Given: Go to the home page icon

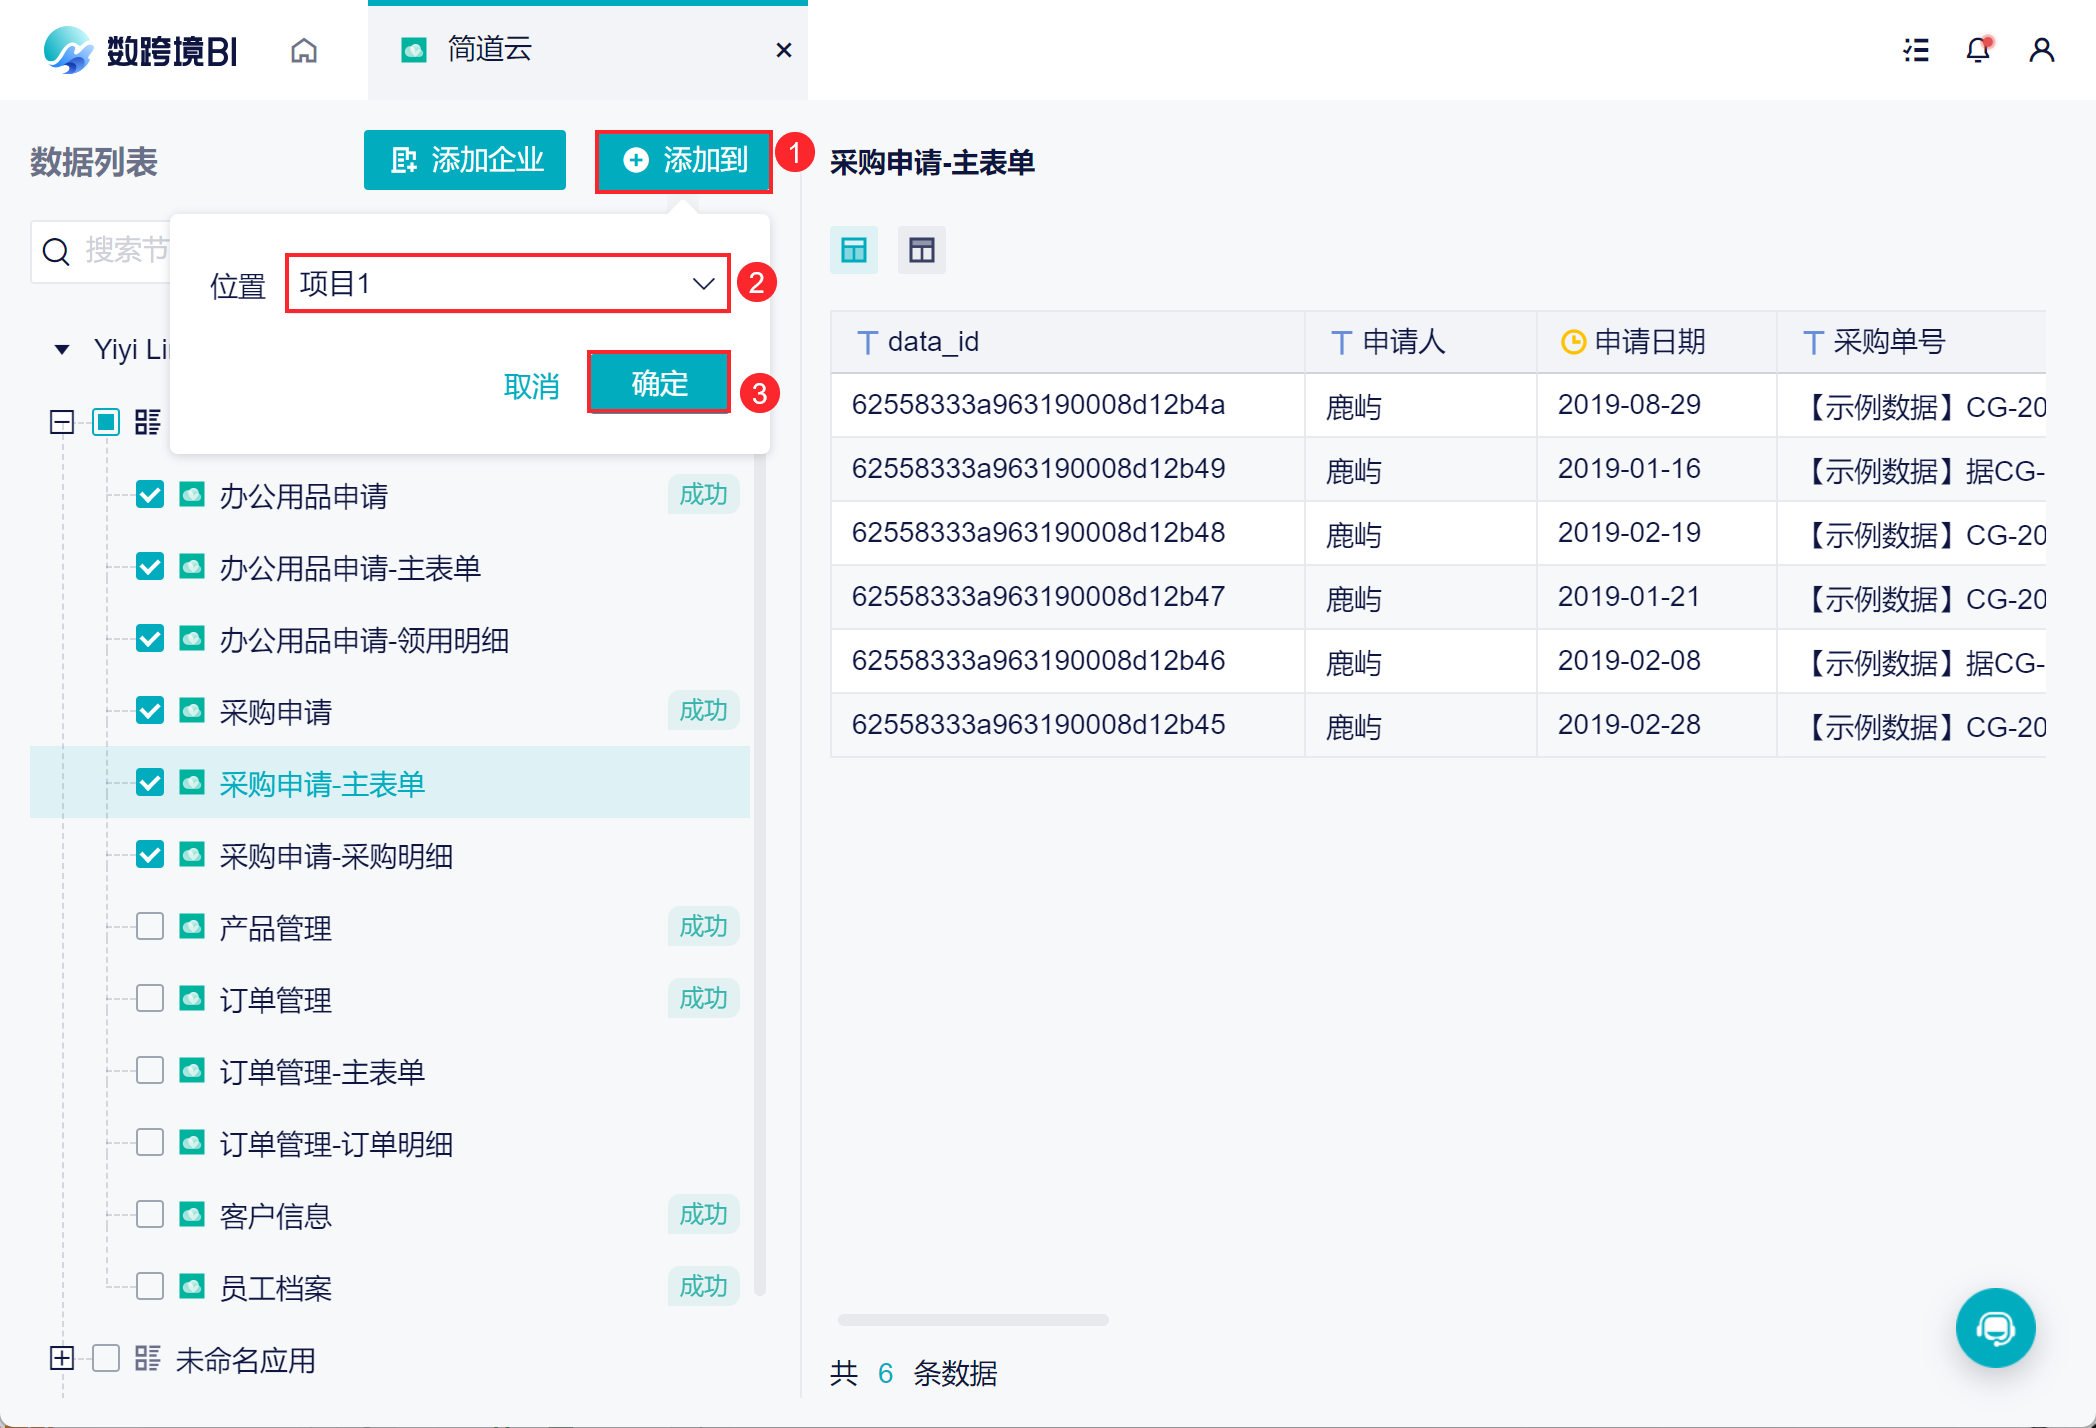Looking at the screenshot, I should click(304, 50).
